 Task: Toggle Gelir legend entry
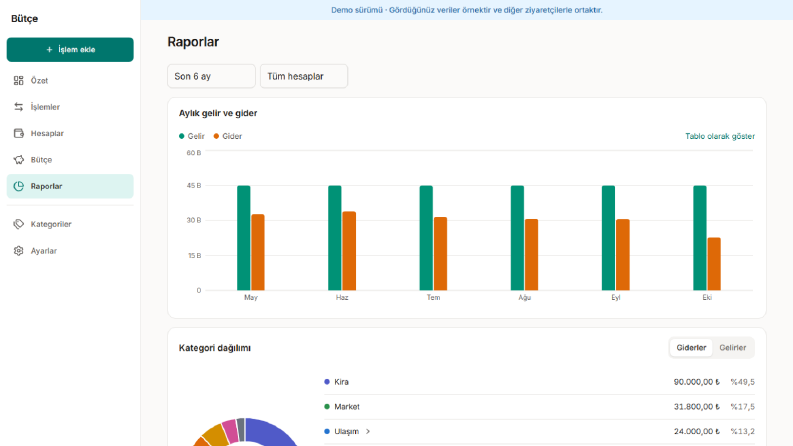coord(192,136)
